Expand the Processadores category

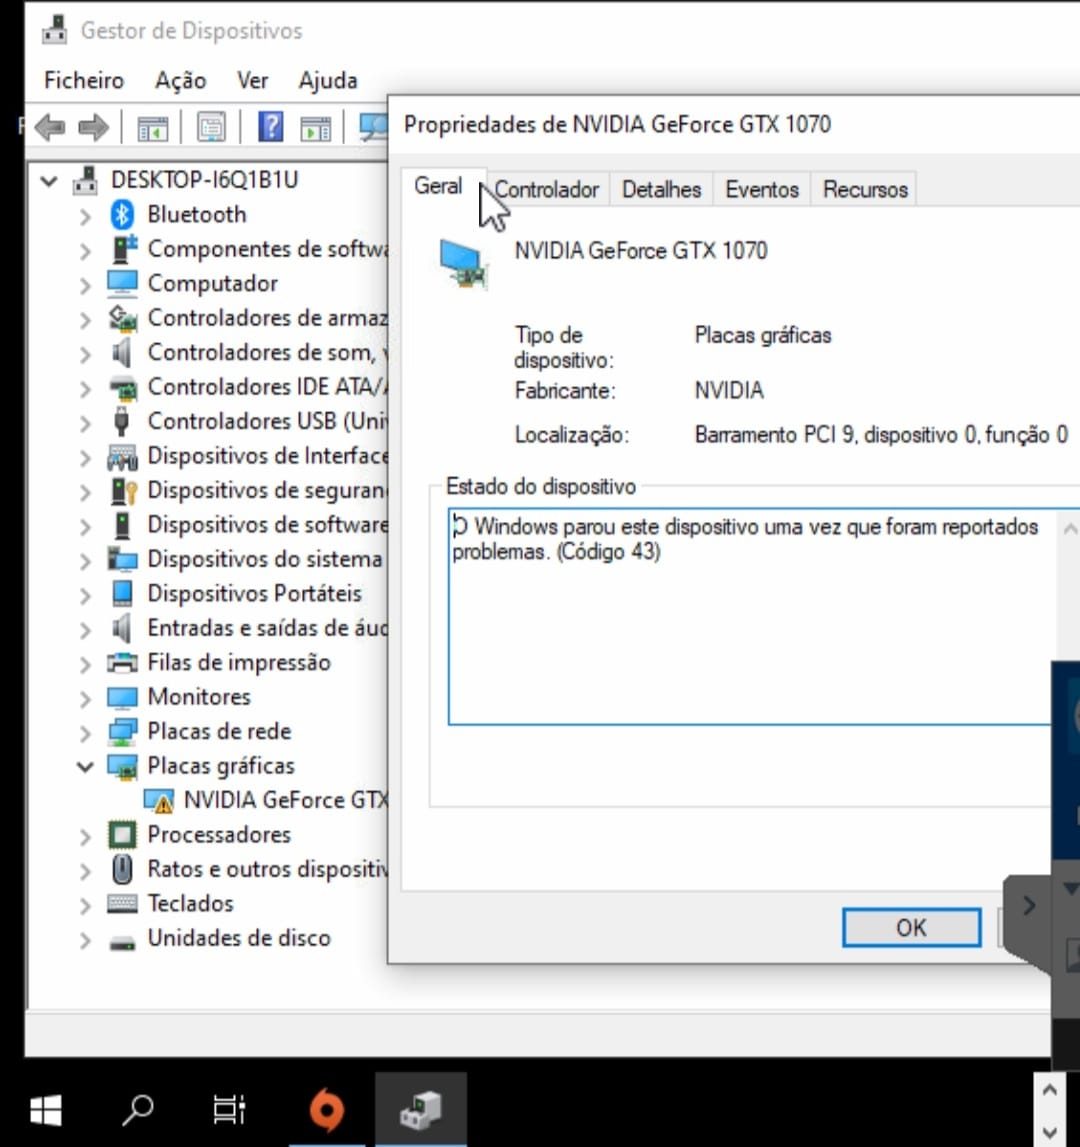pyautogui.click(x=85, y=837)
